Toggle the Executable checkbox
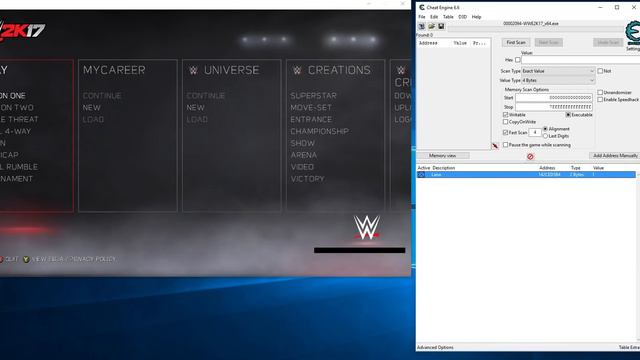 tap(568, 115)
